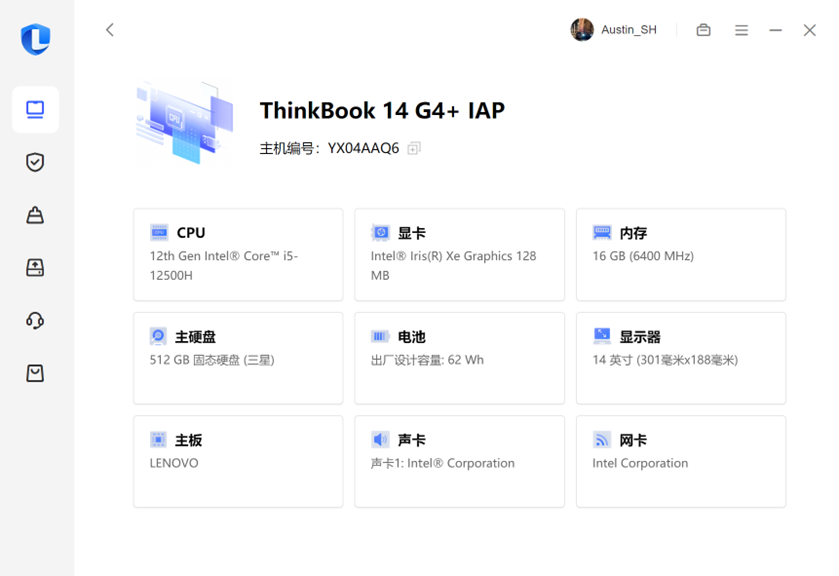Open the 内存 16 GB card

(x=681, y=255)
